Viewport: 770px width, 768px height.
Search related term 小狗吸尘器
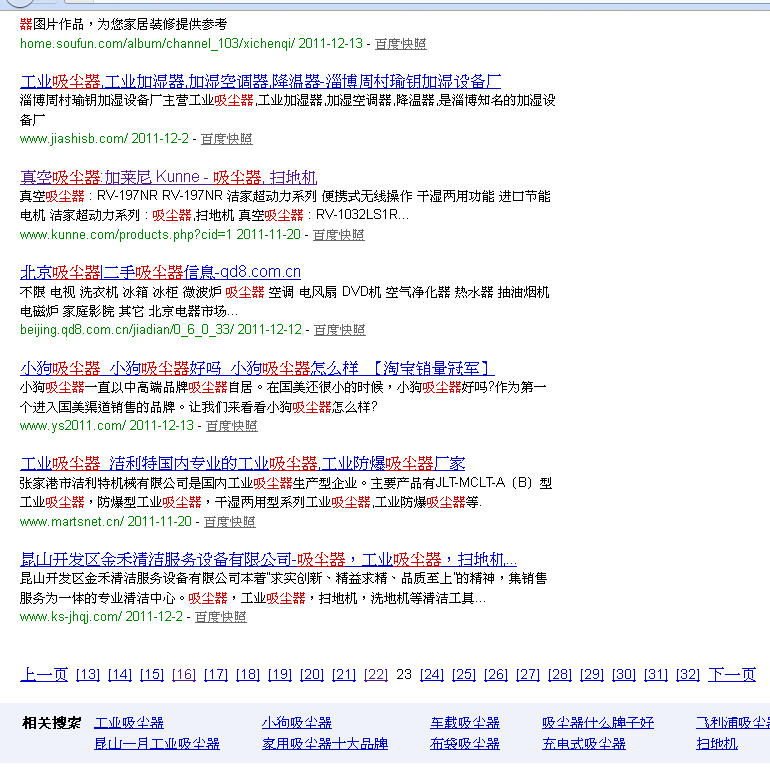tap(297, 723)
